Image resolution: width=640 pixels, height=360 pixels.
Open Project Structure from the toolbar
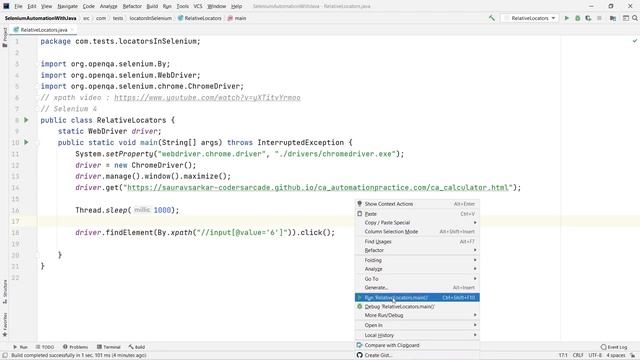(x=613, y=18)
